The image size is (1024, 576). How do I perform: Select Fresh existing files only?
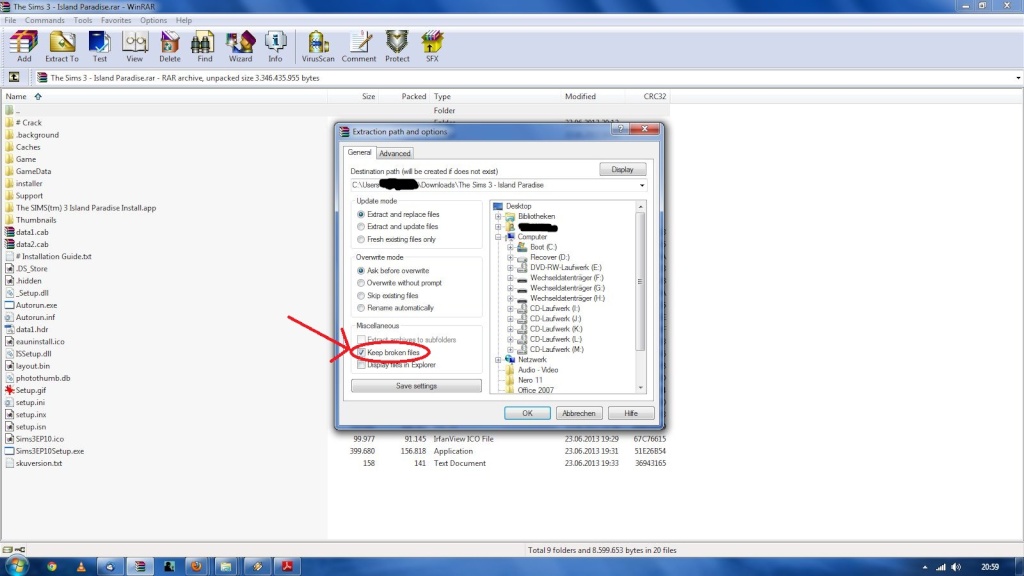[x=360, y=239]
